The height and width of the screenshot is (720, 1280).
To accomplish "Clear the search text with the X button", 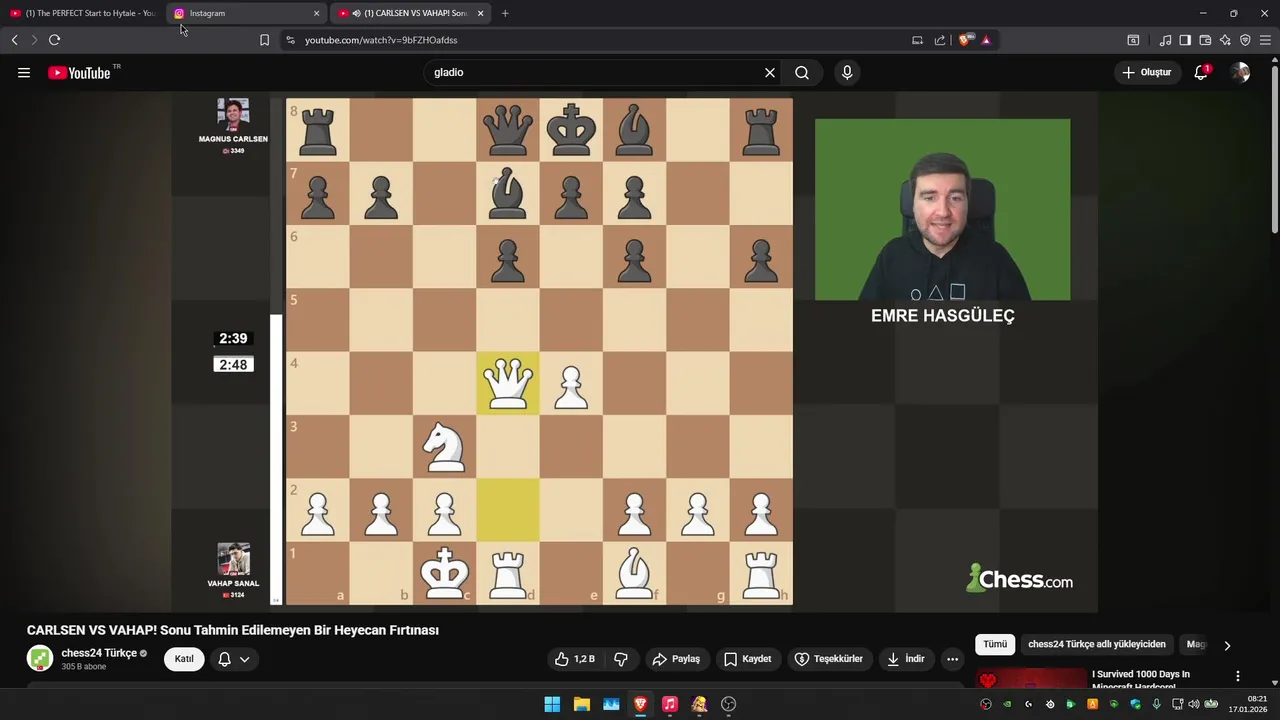I will click(x=770, y=73).
